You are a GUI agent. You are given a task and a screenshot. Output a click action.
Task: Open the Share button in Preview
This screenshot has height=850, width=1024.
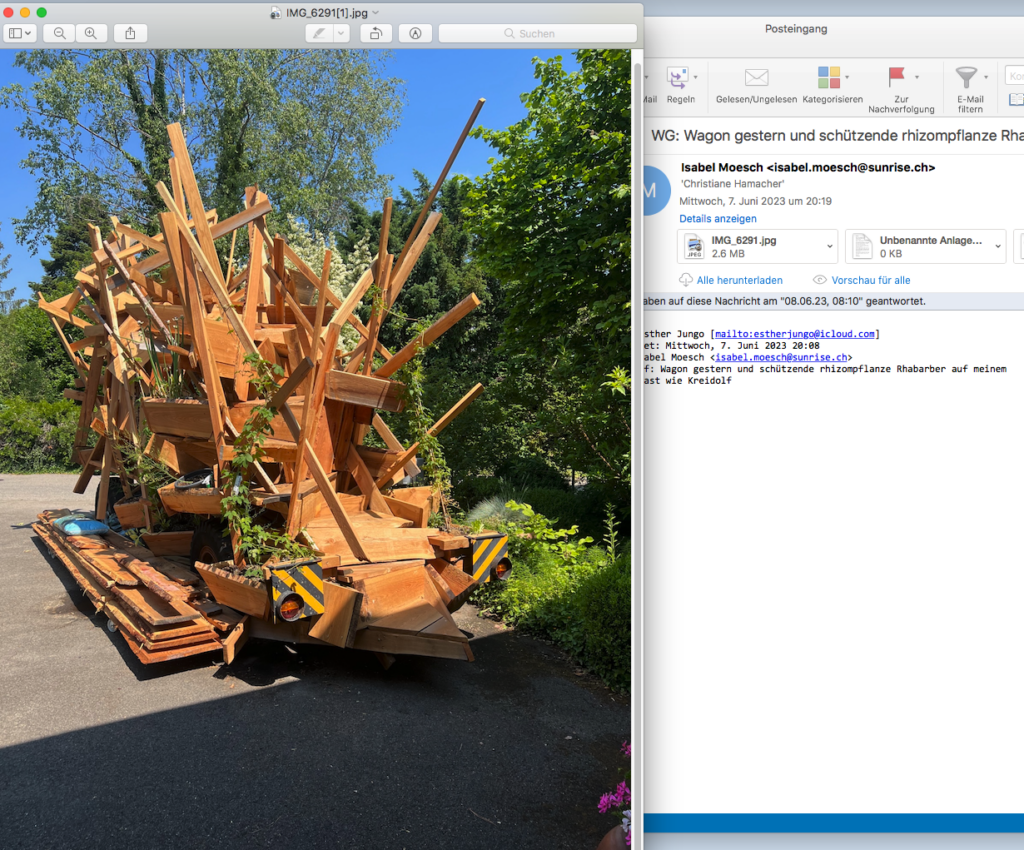click(131, 33)
